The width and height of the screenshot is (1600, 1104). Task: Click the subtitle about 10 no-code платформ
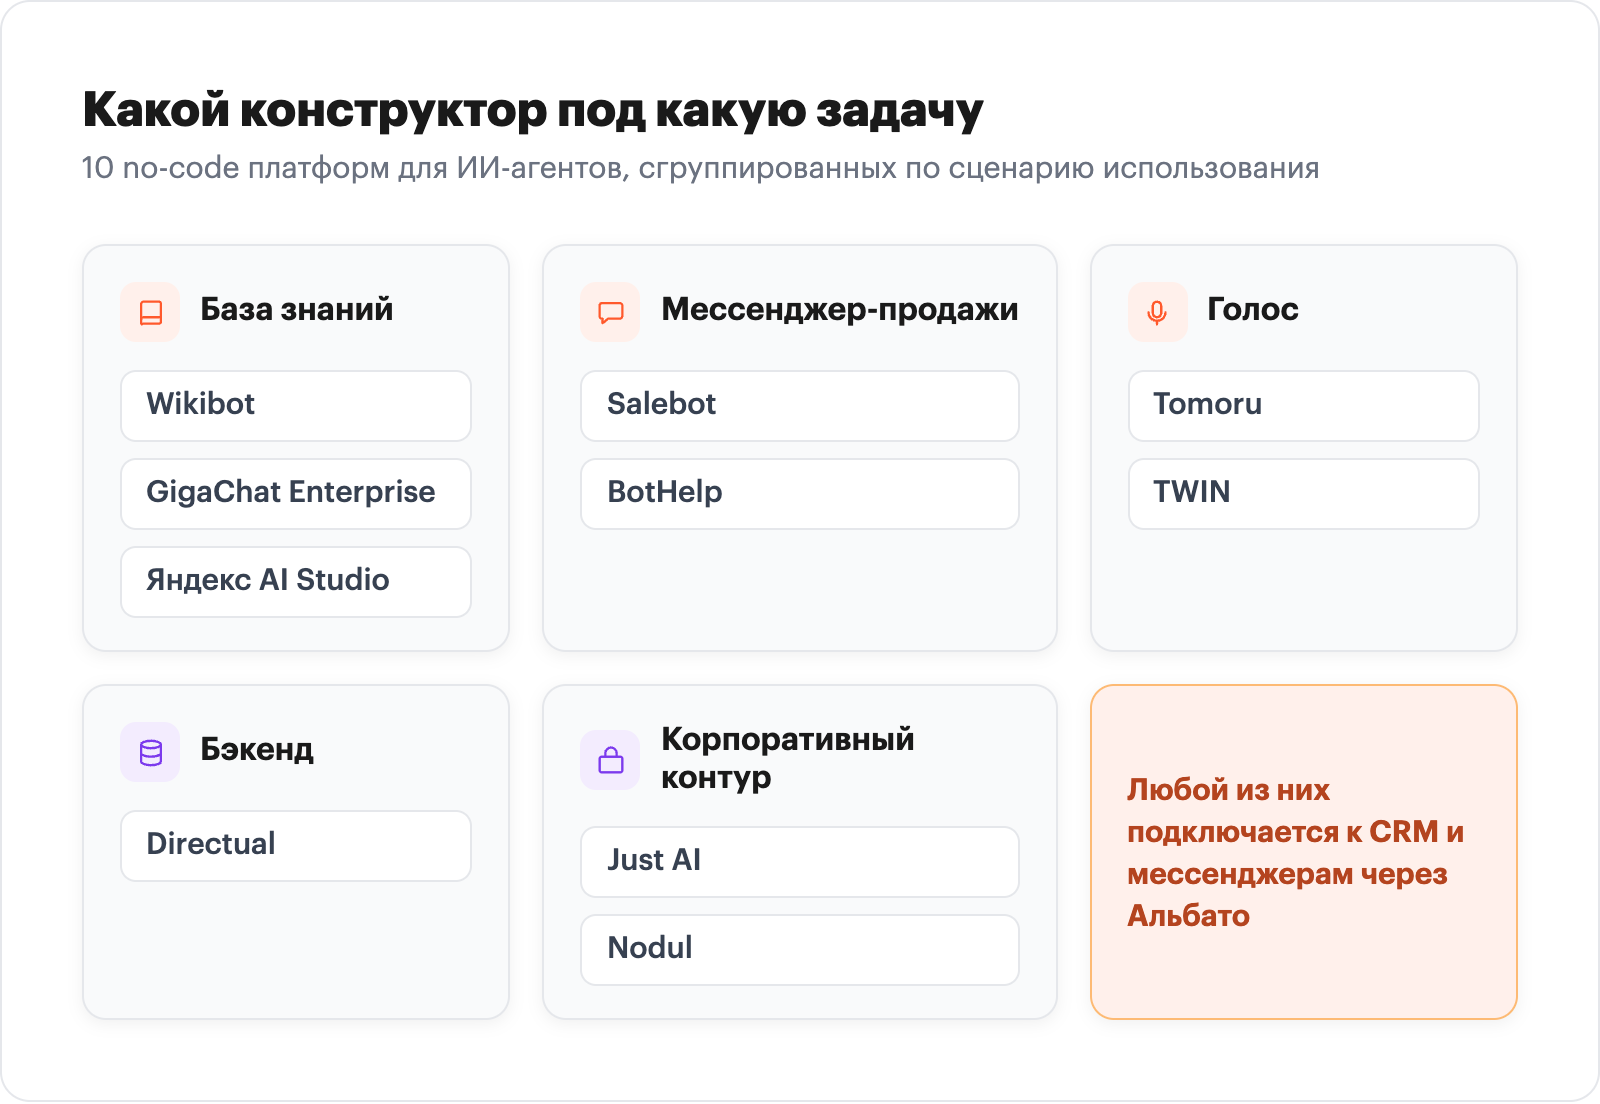(x=700, y=168)
